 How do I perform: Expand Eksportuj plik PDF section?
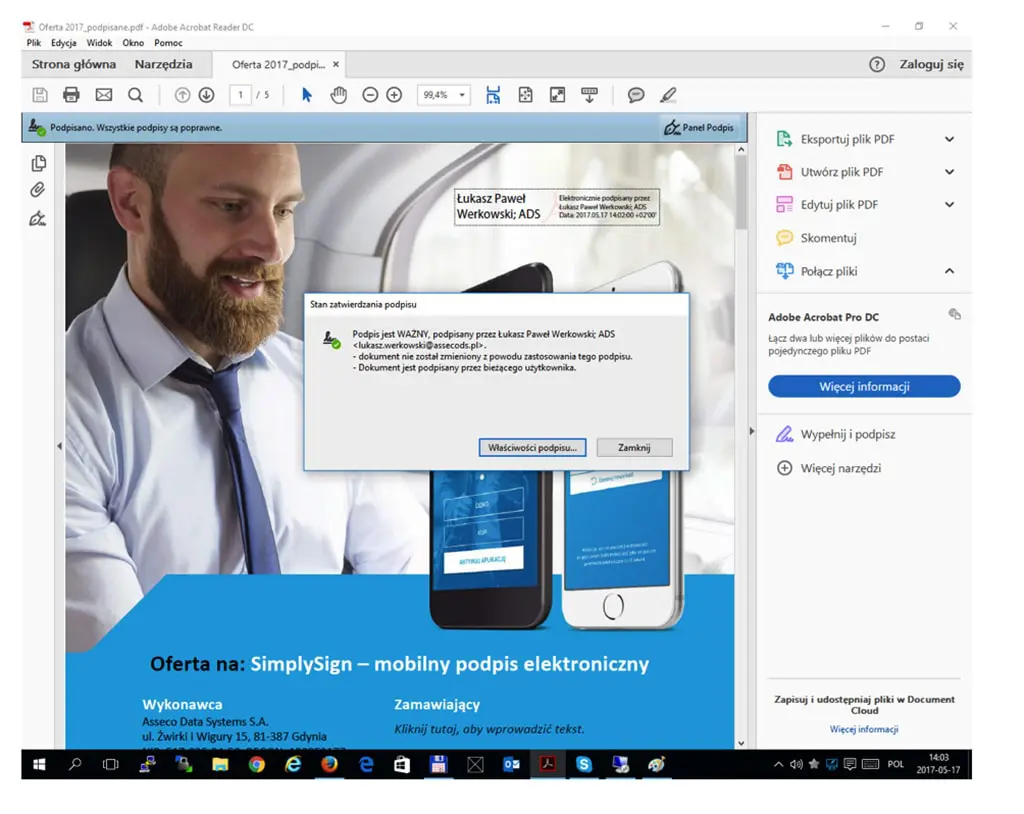[x=950, y=139]
